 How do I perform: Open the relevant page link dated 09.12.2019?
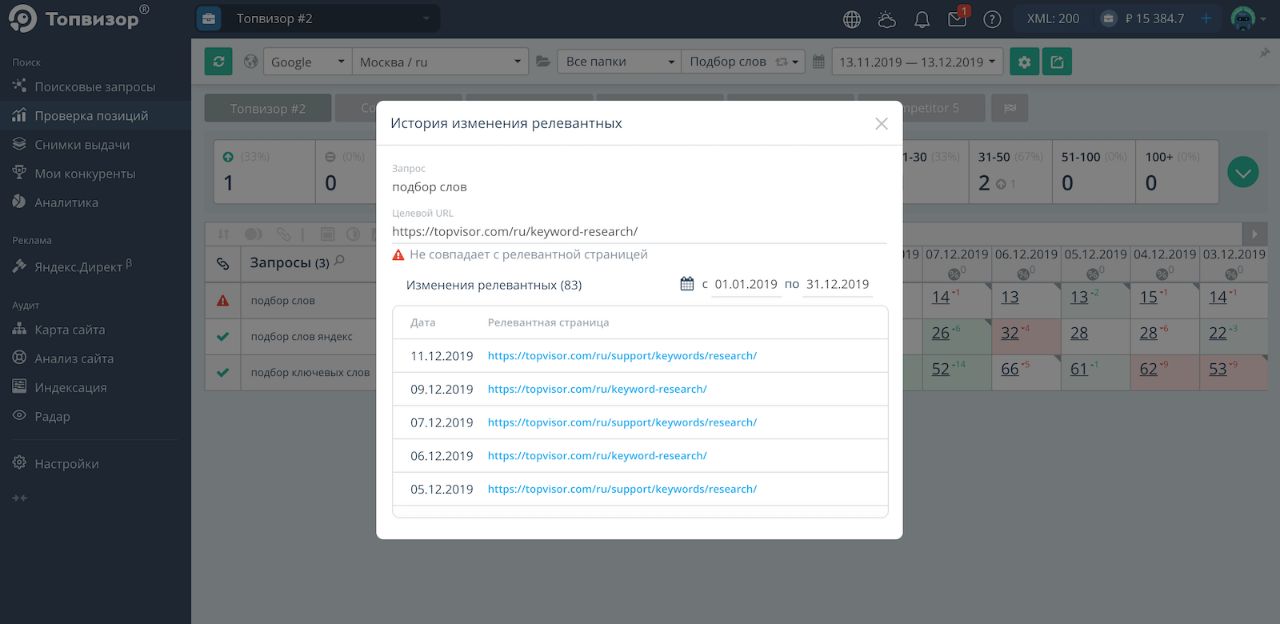597,389
